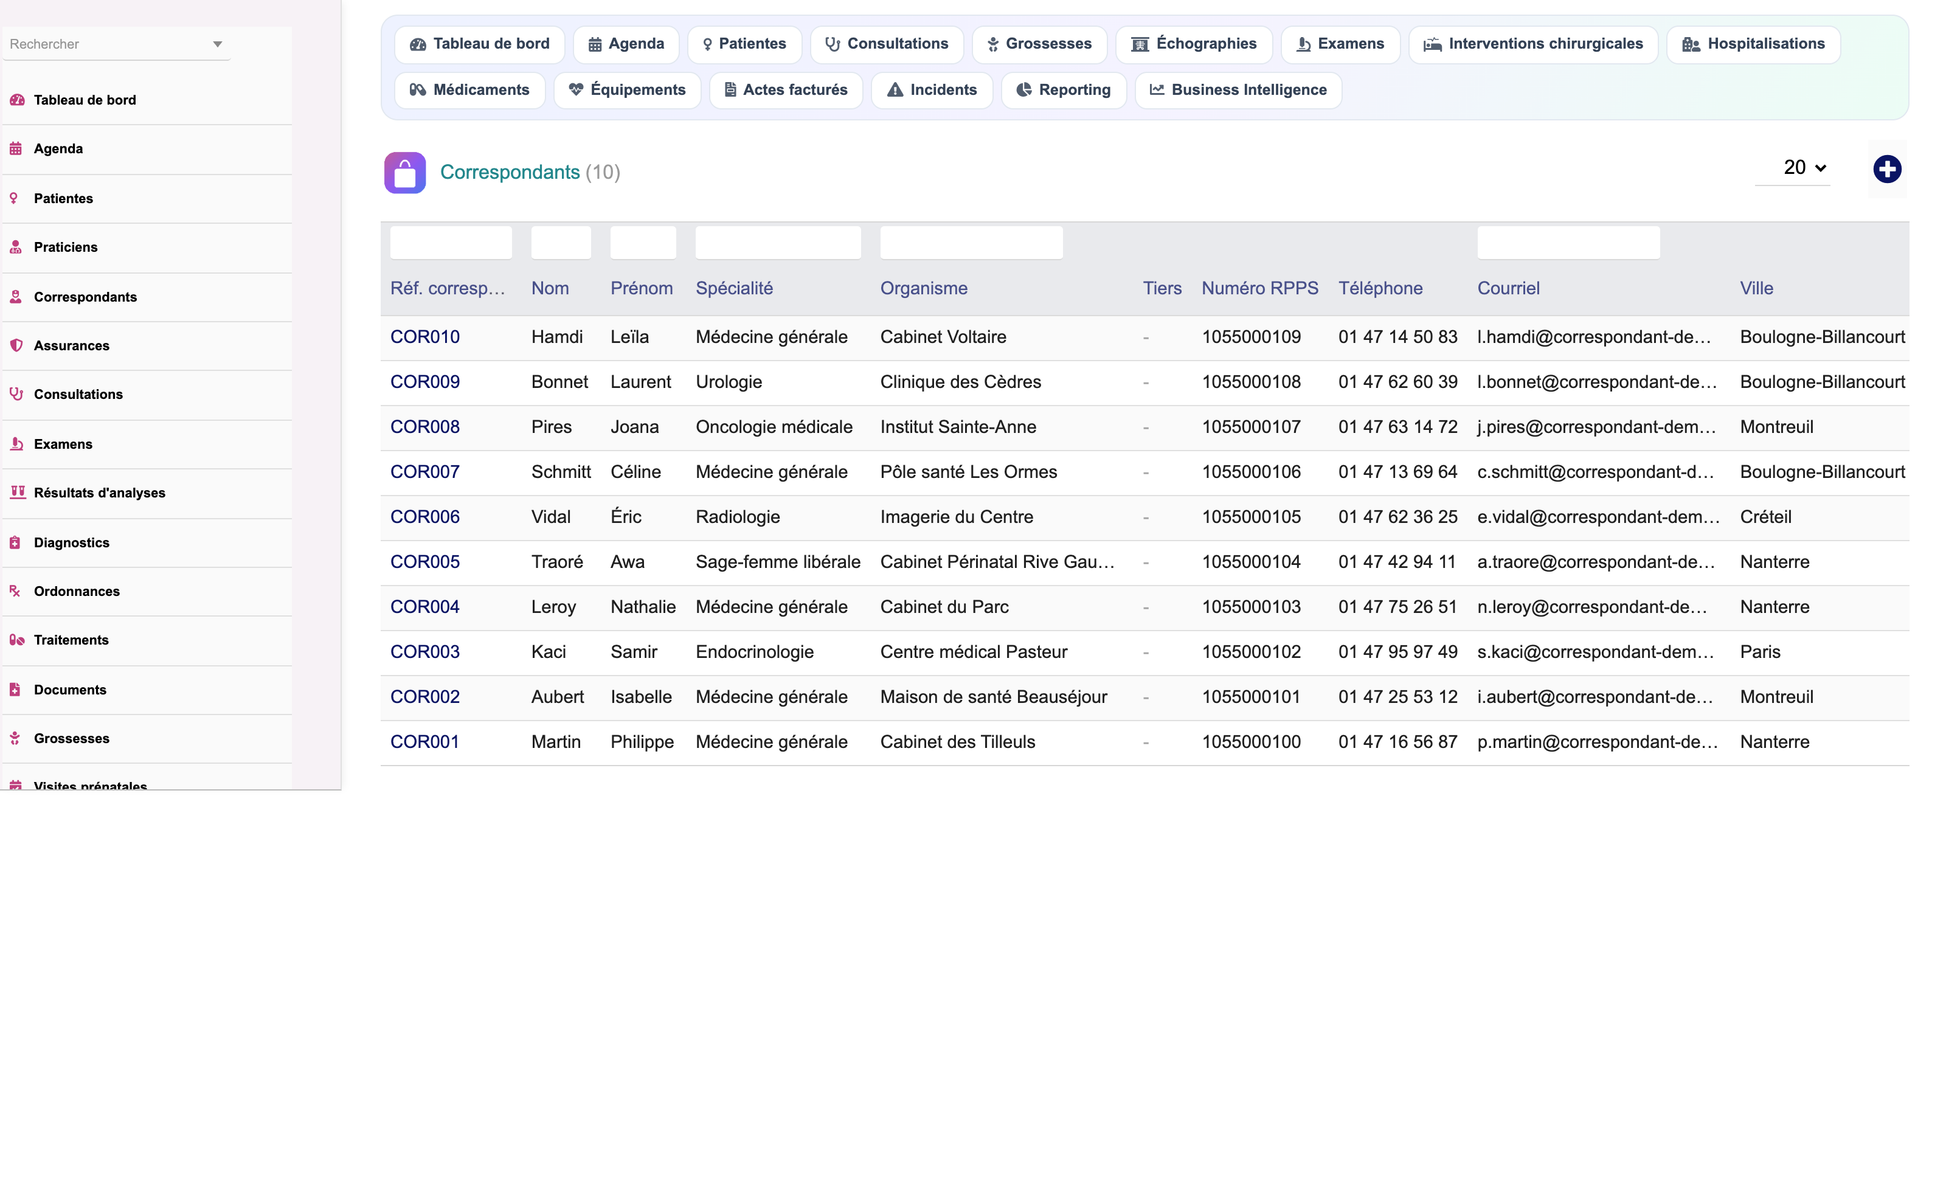Open the Échographies top tab
Viewport: 1946px width, 1204px height.
1194,44
